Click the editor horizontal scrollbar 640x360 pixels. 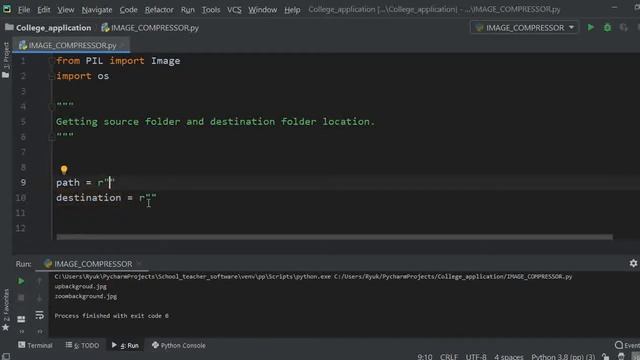pyautogui.click(x=334, y=237)
